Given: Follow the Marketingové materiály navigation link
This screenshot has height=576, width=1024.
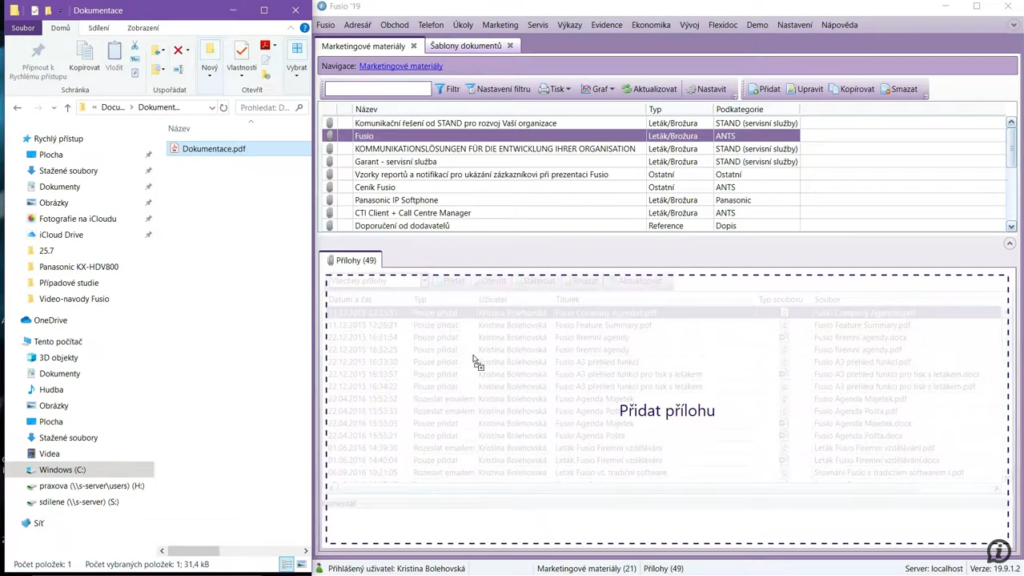Looking at the screenshot, I should click(400, 66).
